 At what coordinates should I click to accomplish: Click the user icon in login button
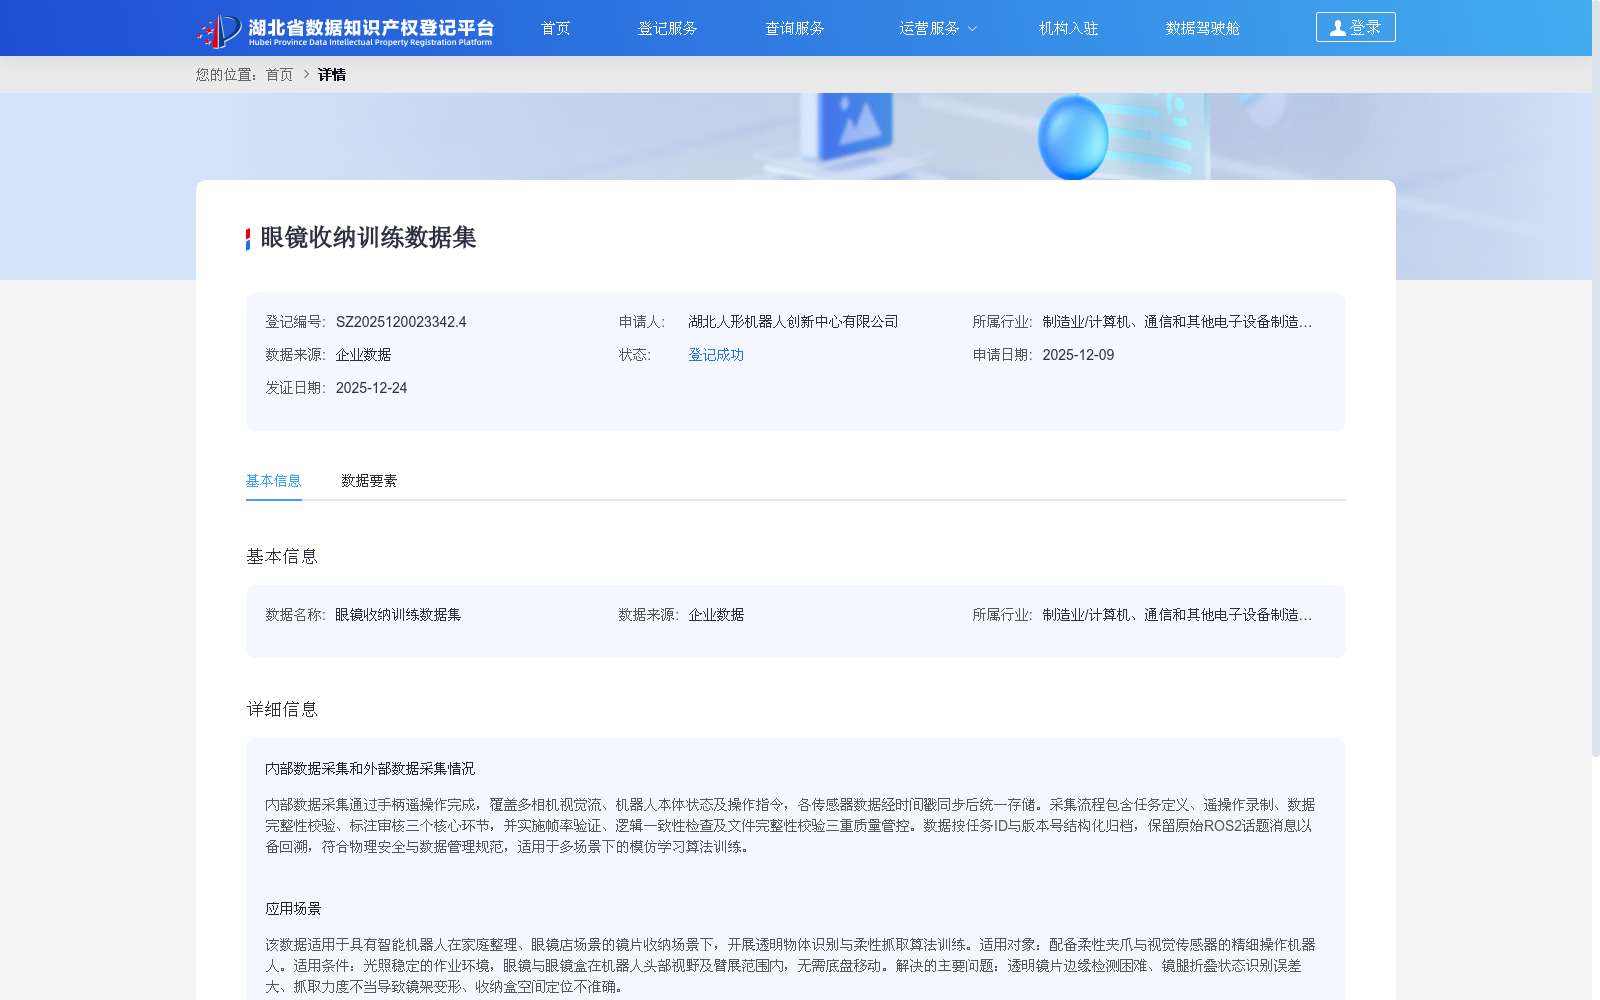(x=1337, y=28)
